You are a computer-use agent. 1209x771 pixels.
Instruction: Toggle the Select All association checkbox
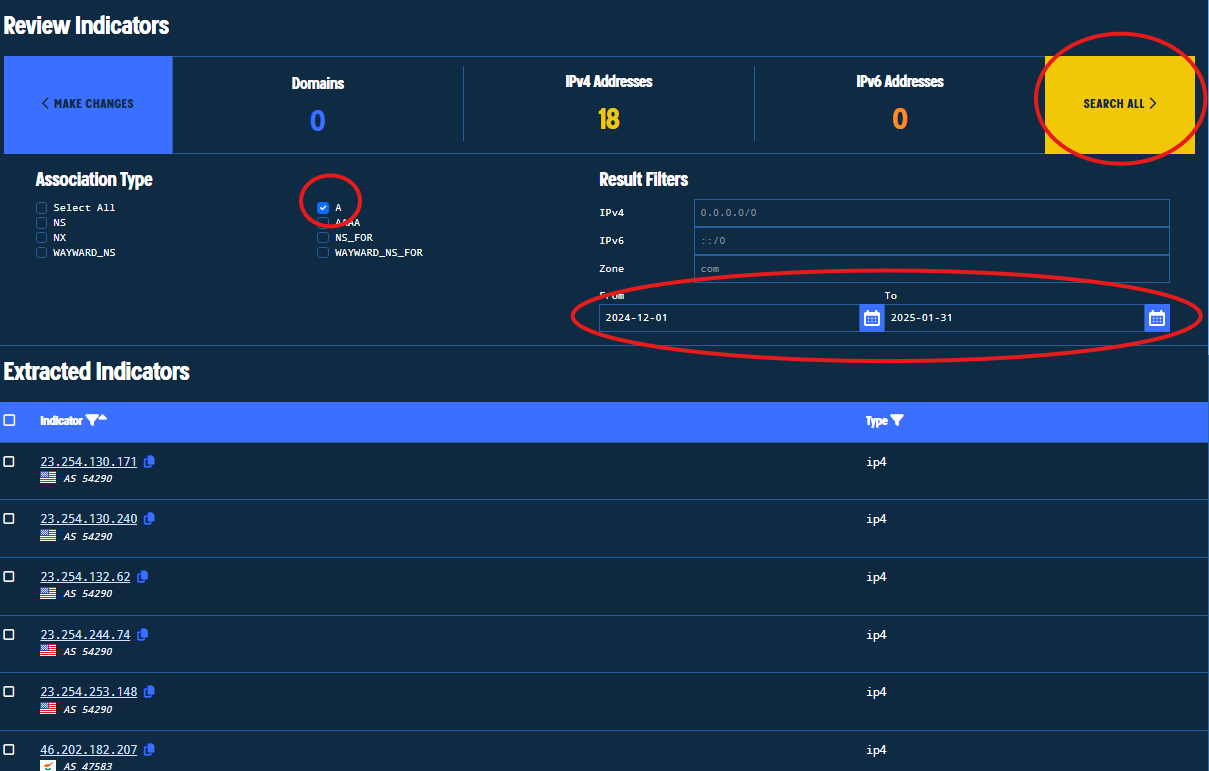point(42,208)
